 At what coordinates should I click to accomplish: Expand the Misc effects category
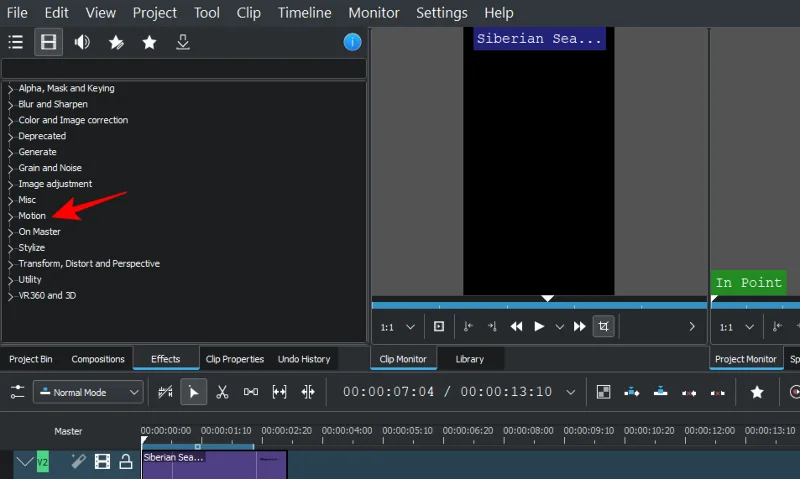pos(10,200)
